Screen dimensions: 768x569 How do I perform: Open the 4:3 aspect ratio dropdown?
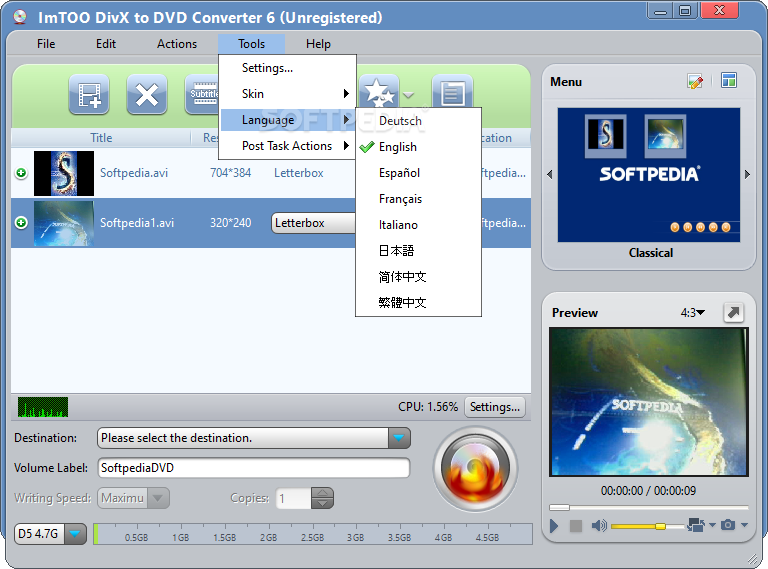[692, 312]
